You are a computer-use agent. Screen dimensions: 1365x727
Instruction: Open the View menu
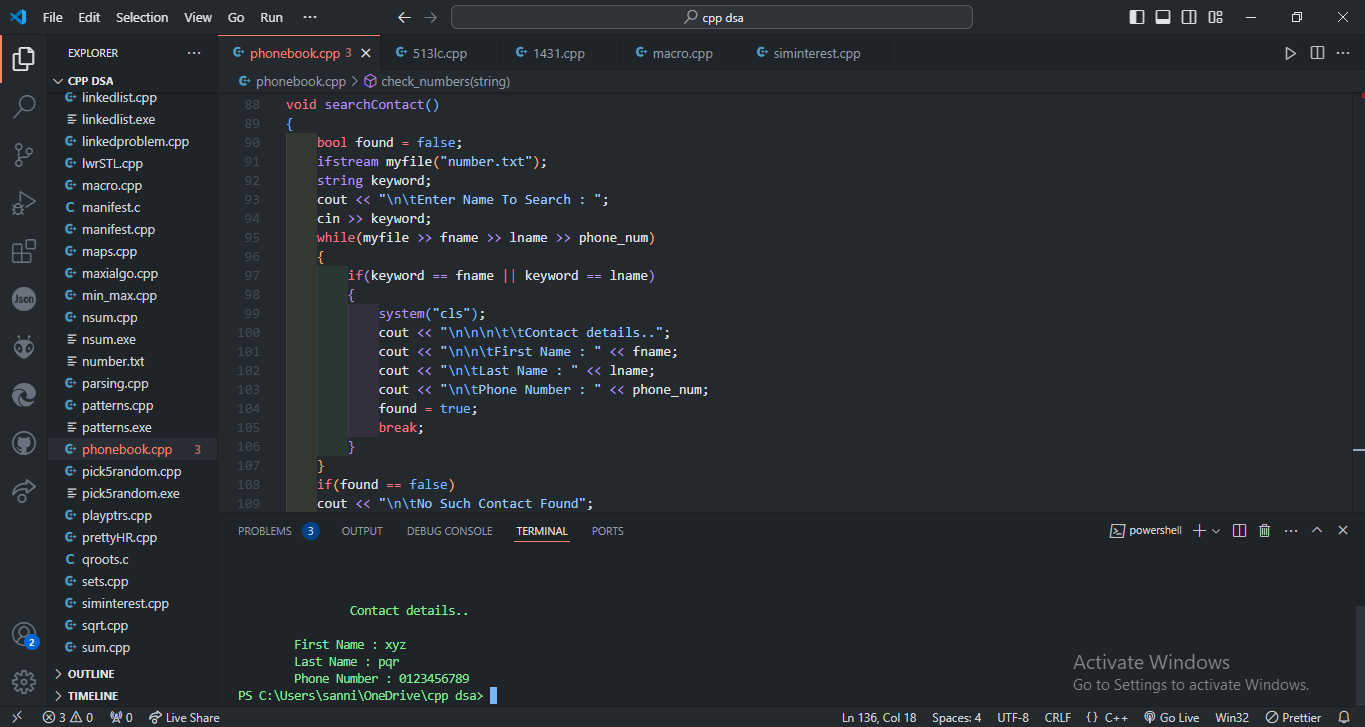pyautogui.click(x=198, y=17)
